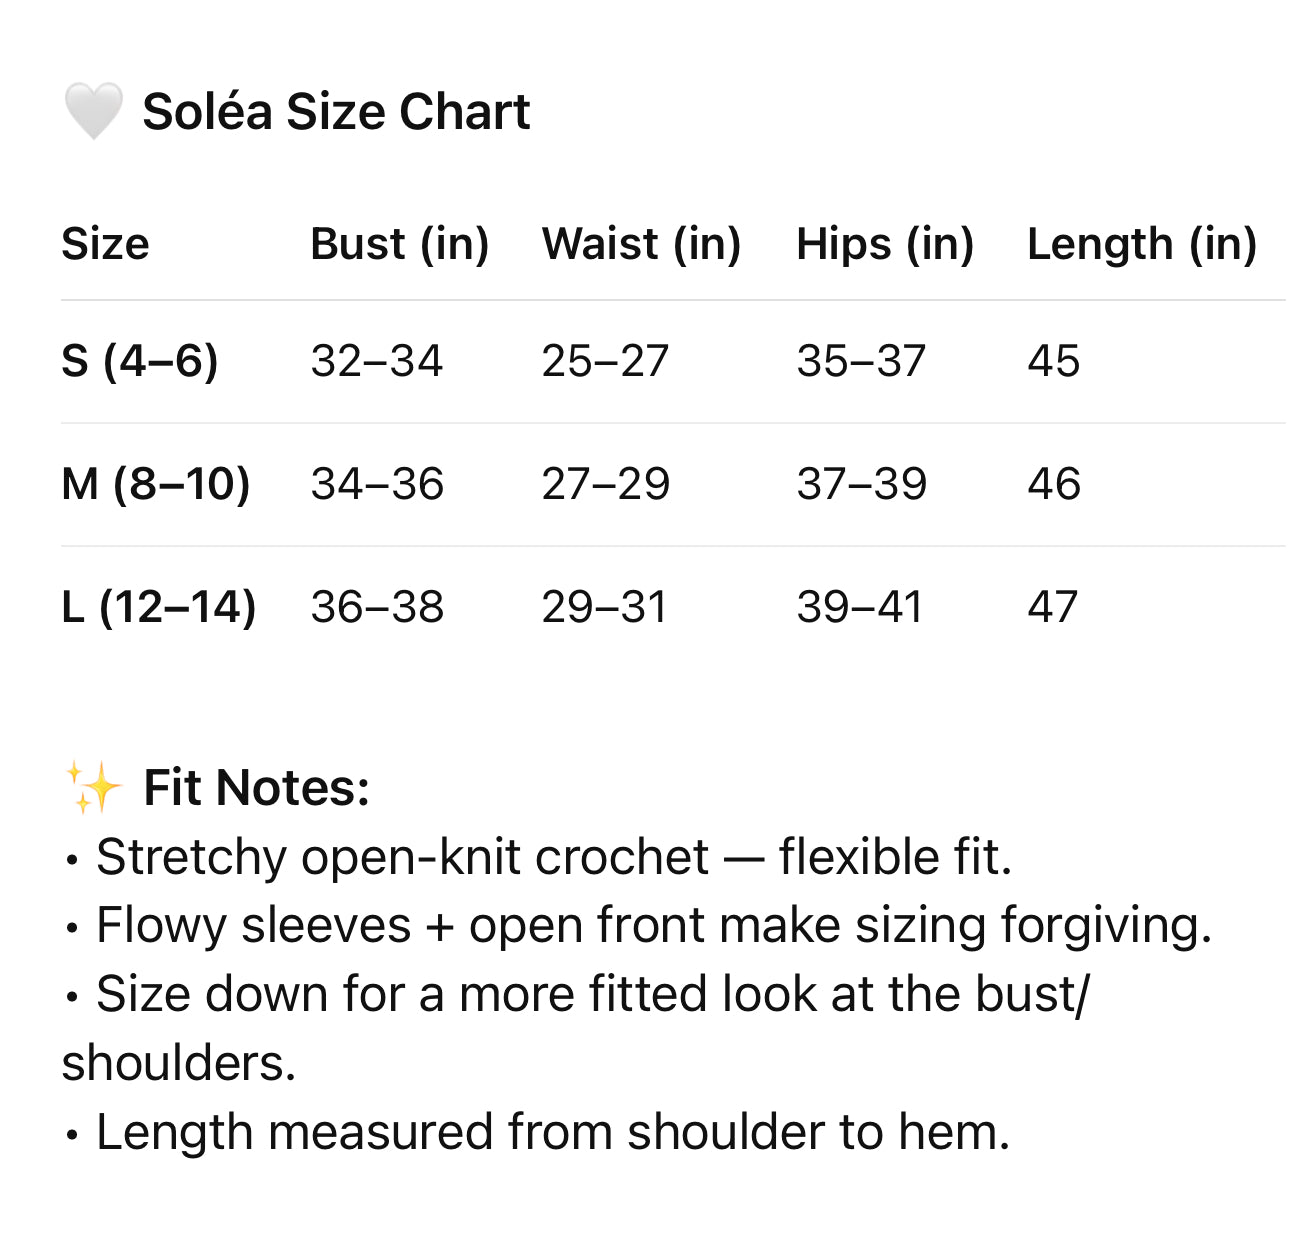Select the Flowy sleeves fit note line
1290x1251 pixels.
(x=653, y=925)
